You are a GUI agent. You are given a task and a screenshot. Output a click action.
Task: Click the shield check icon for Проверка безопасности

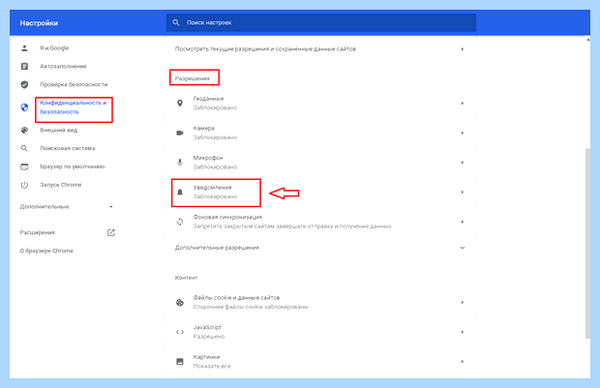[x=24, y=85]
